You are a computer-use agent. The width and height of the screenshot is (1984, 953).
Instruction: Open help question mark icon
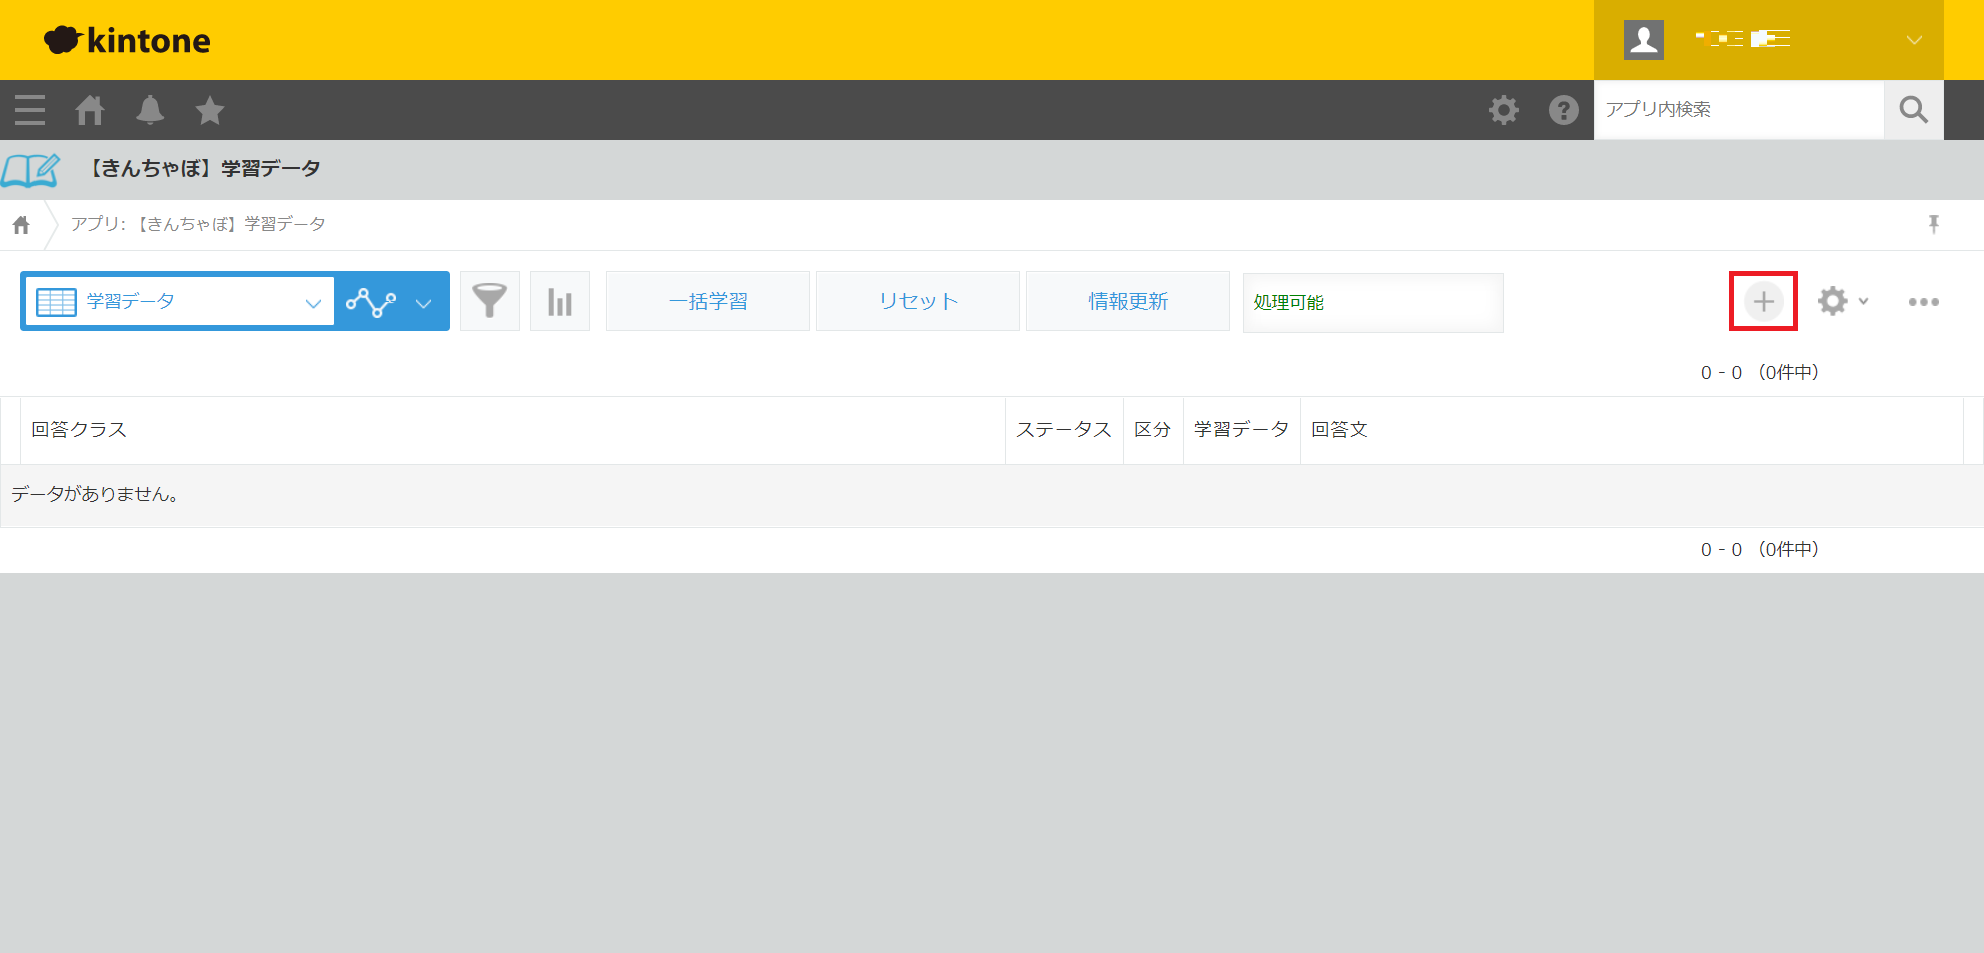(x=1563, y=110)
